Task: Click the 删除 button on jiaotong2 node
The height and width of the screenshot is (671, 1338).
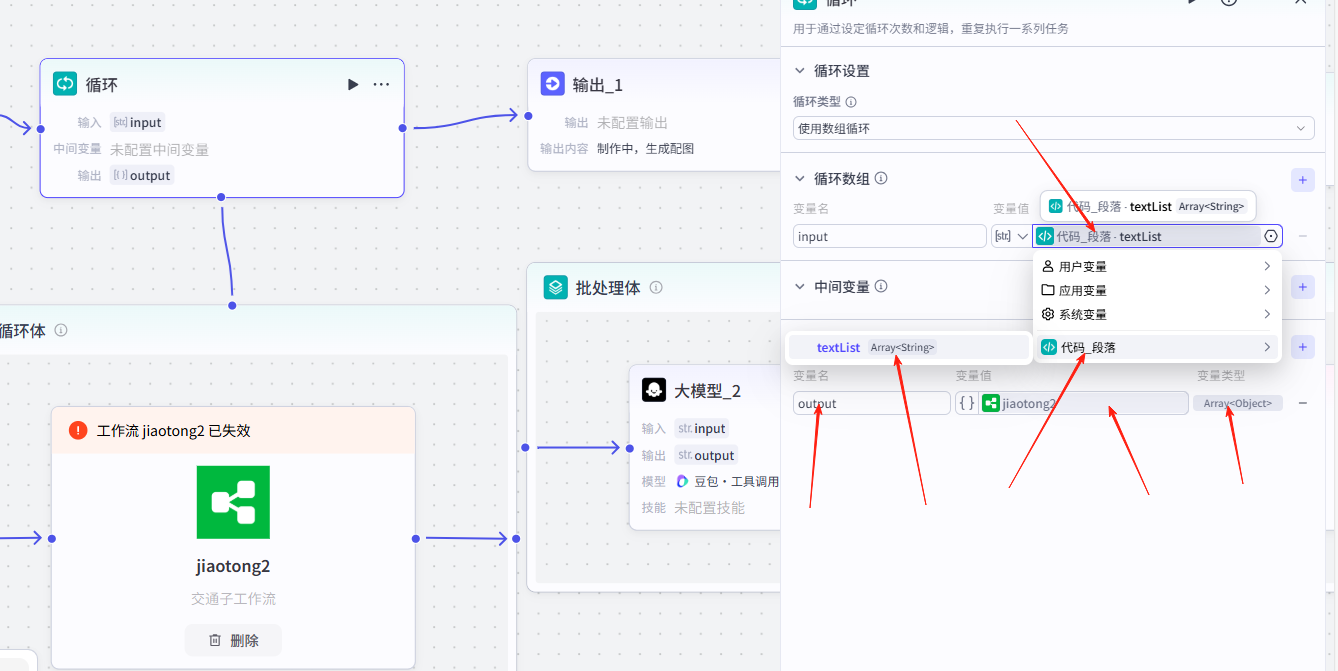Action: (233, 640)
